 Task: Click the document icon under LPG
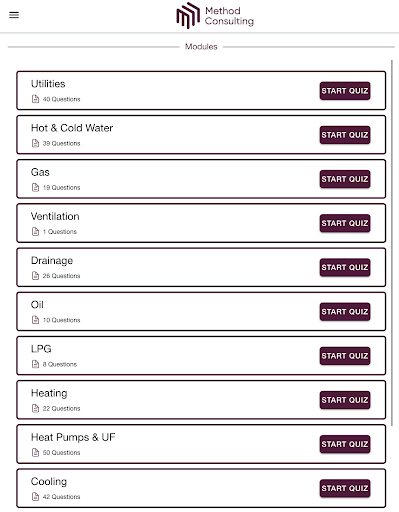tap(35, 364)
